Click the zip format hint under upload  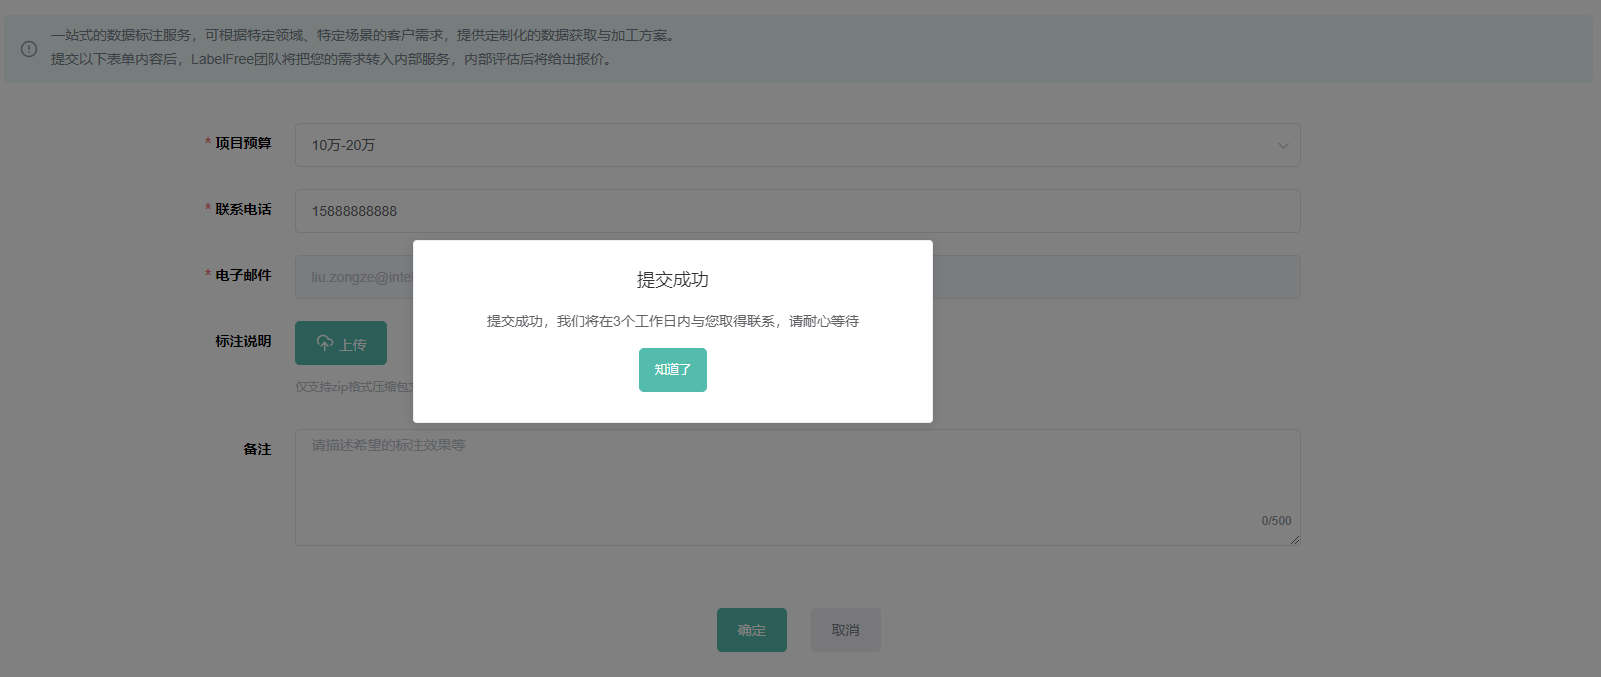(353, 387)
